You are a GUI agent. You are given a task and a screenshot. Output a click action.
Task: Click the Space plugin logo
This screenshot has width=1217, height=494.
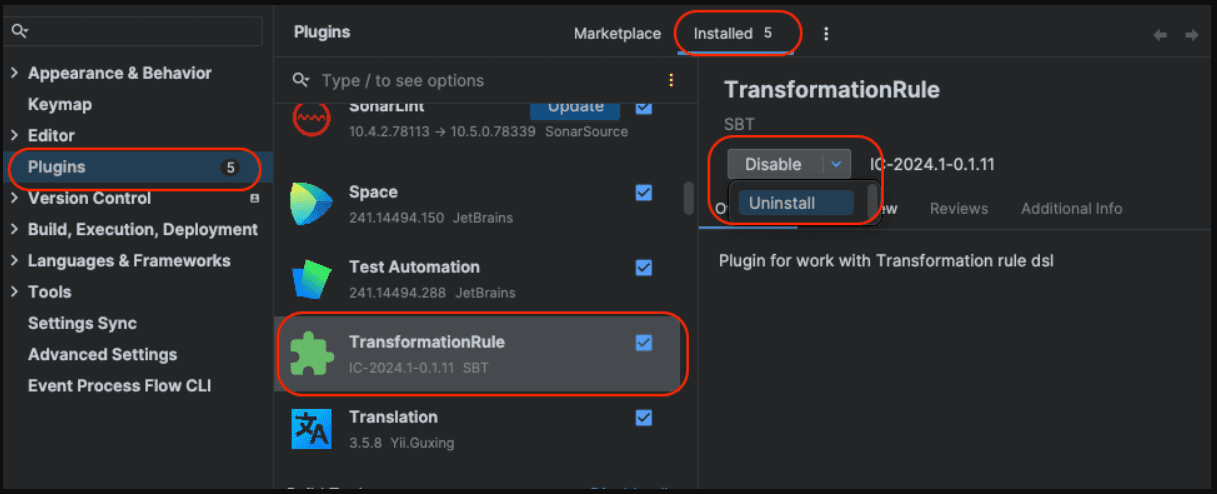(x=310, y=203)
